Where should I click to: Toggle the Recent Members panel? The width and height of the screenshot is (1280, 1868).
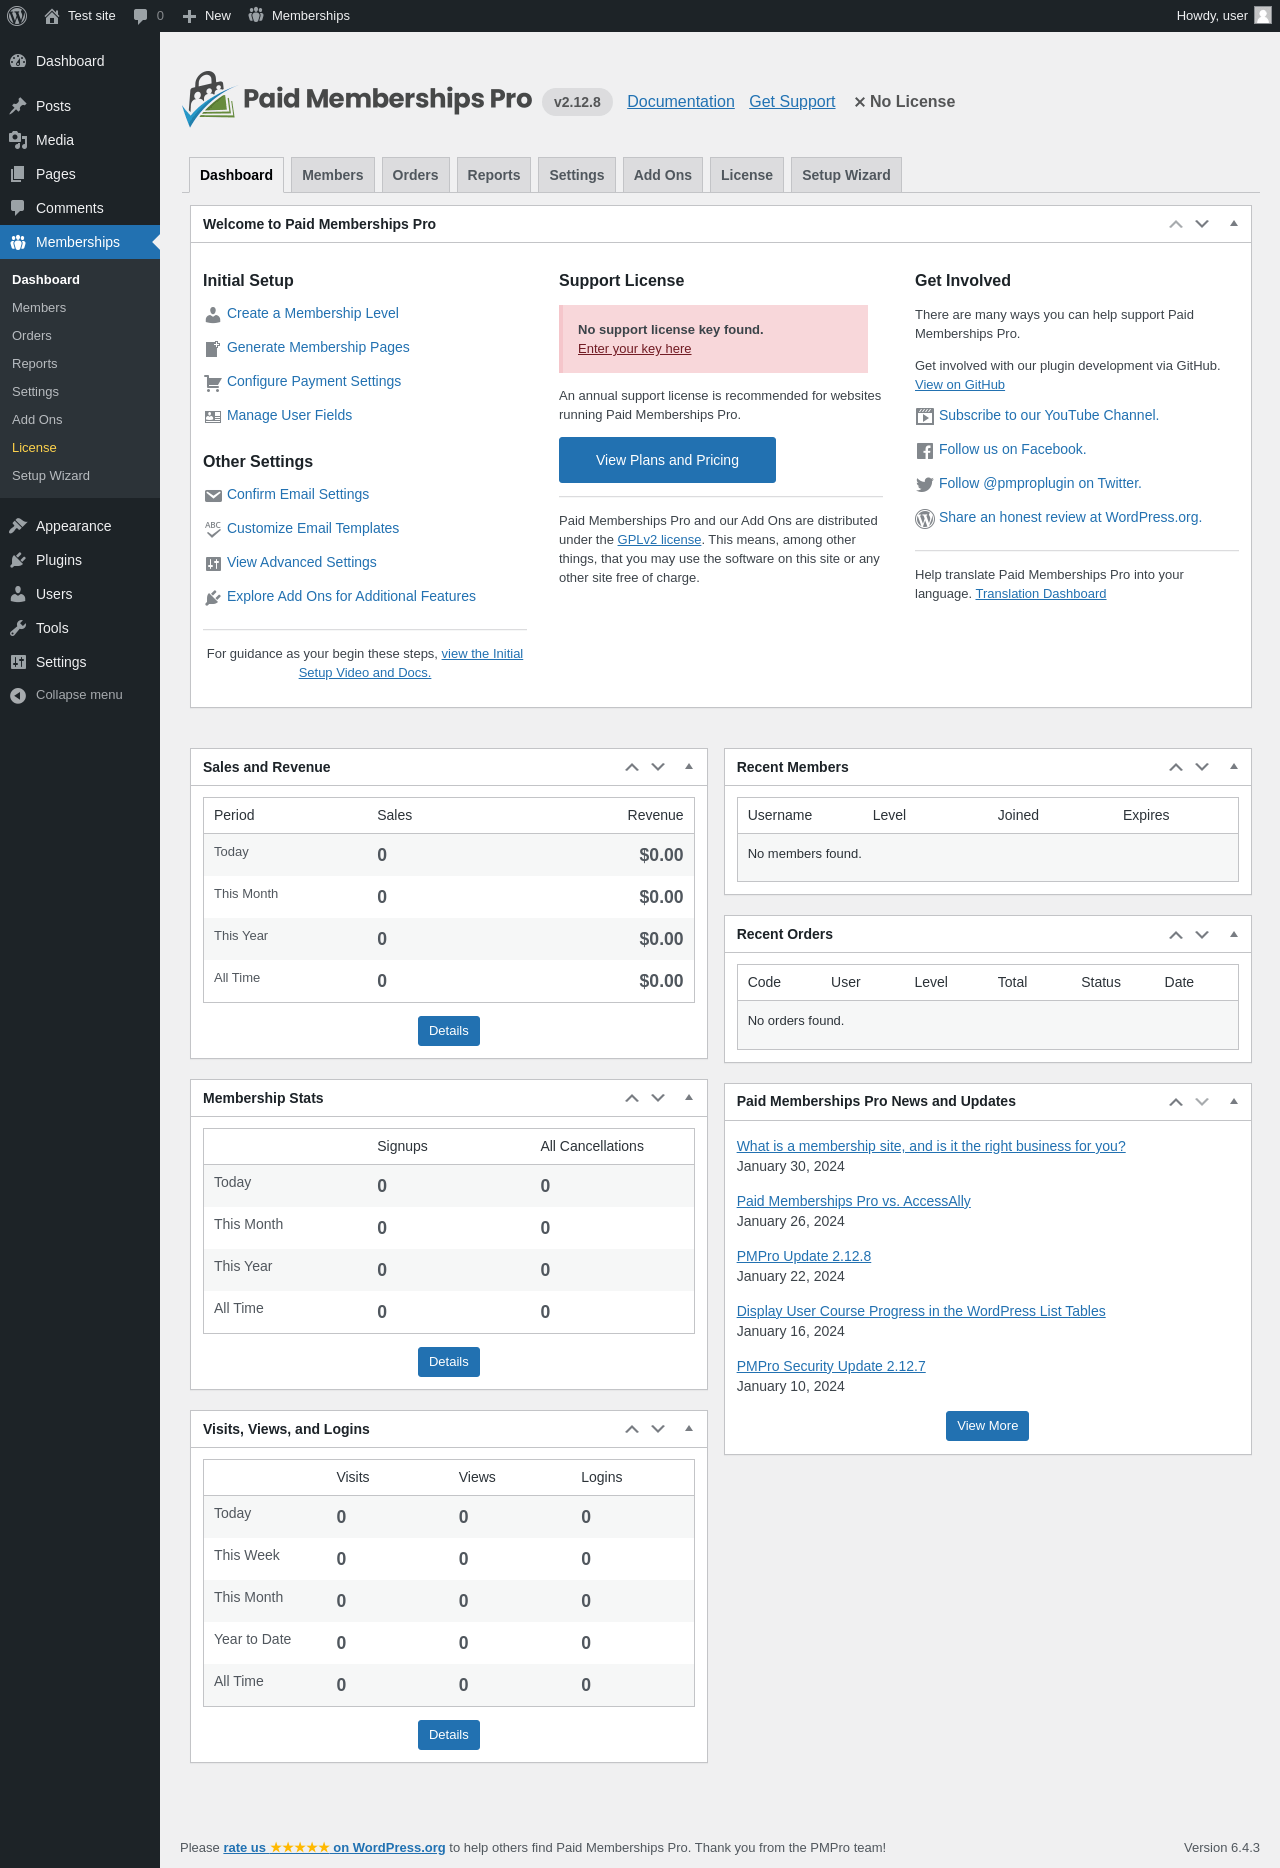[x=1234, y=767]
